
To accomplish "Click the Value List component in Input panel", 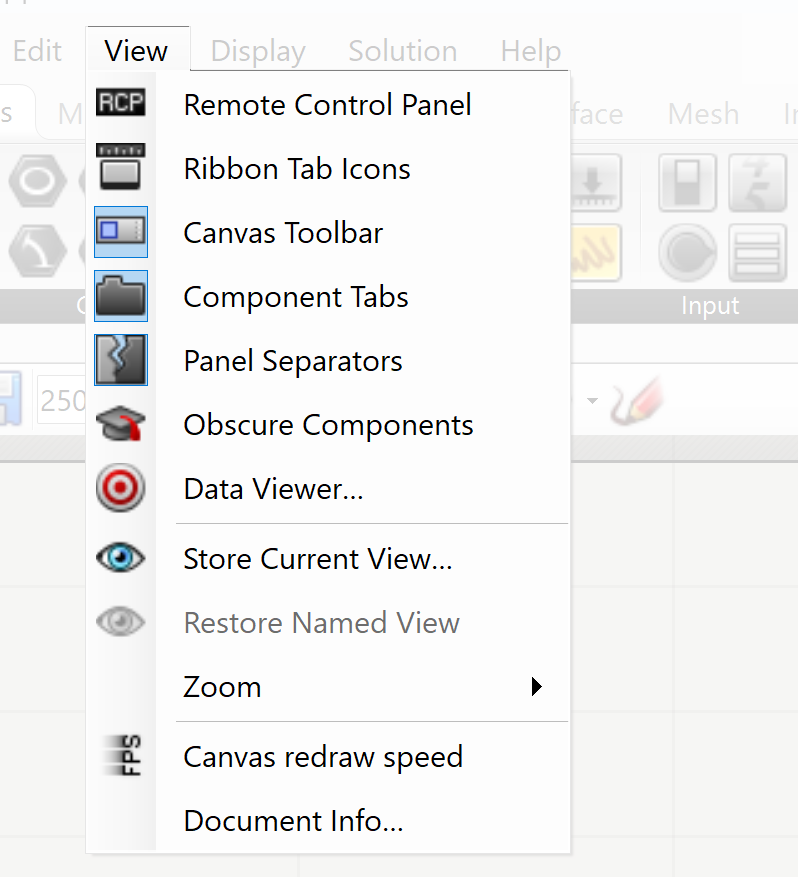I will 758,252.
